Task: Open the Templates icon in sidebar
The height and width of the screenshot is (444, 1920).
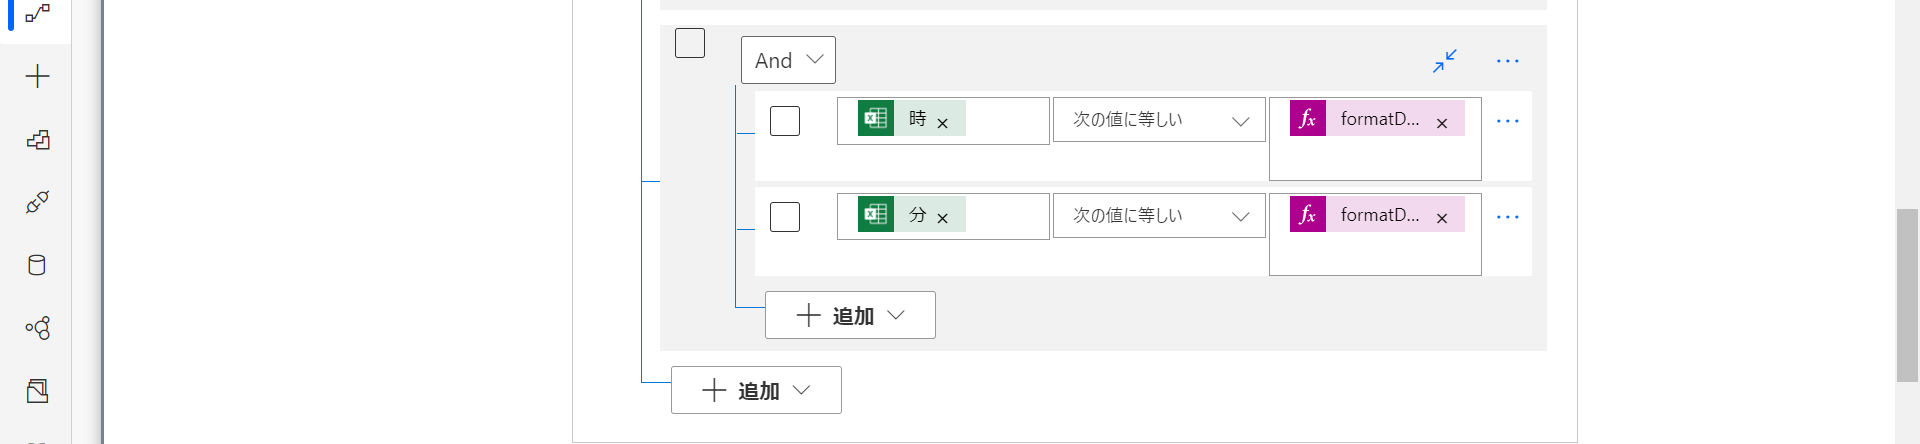Action: (x=37, y=140)
